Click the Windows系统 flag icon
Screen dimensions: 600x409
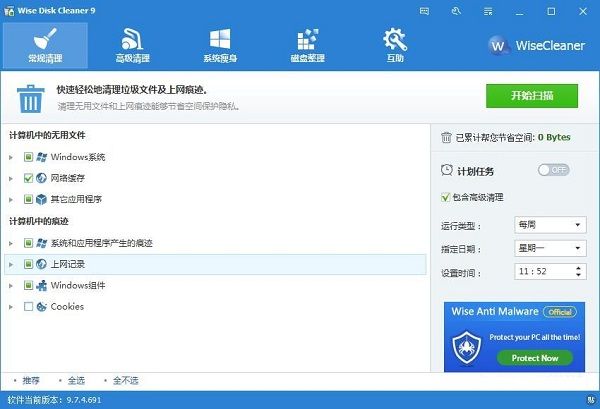tap(41, 157)
